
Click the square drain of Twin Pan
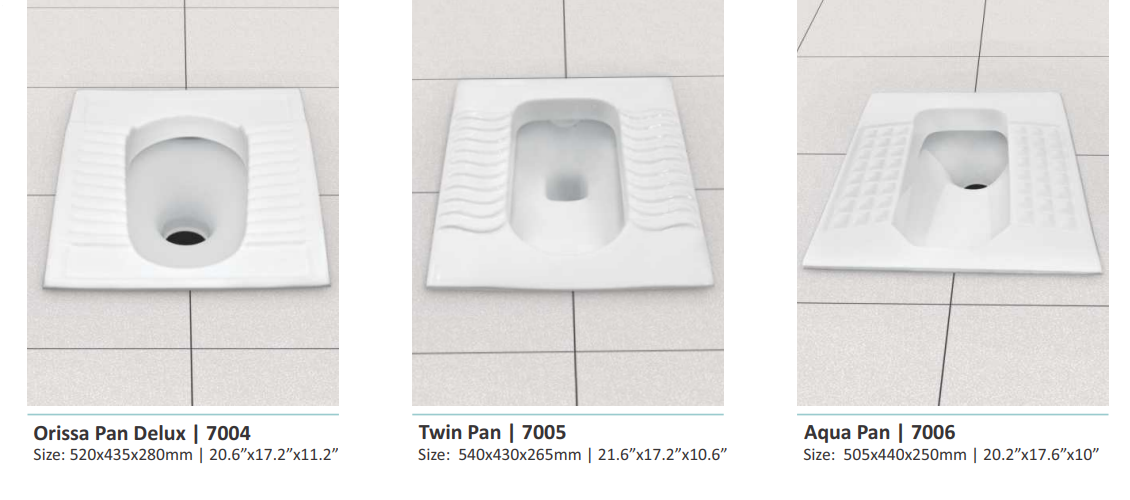click(x=566, y=187)
